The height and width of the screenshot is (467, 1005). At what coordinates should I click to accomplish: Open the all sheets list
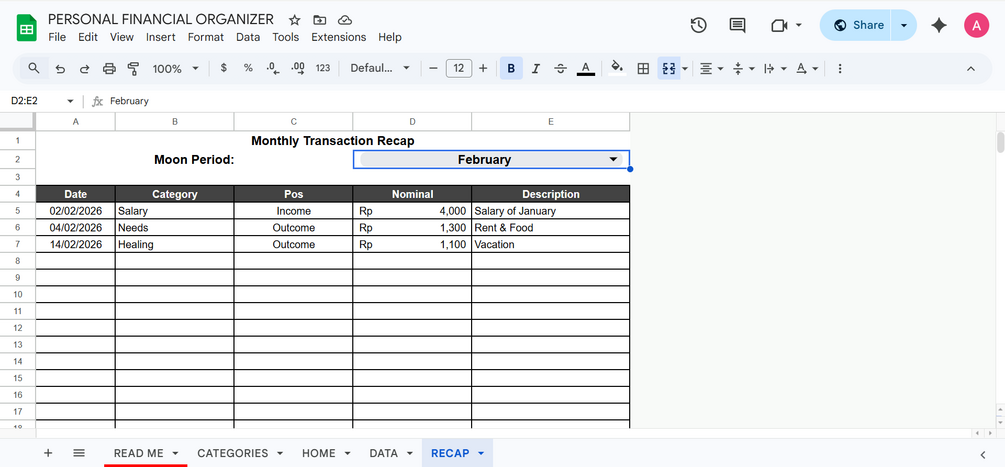pyautogui.click(x=79, y=453)
